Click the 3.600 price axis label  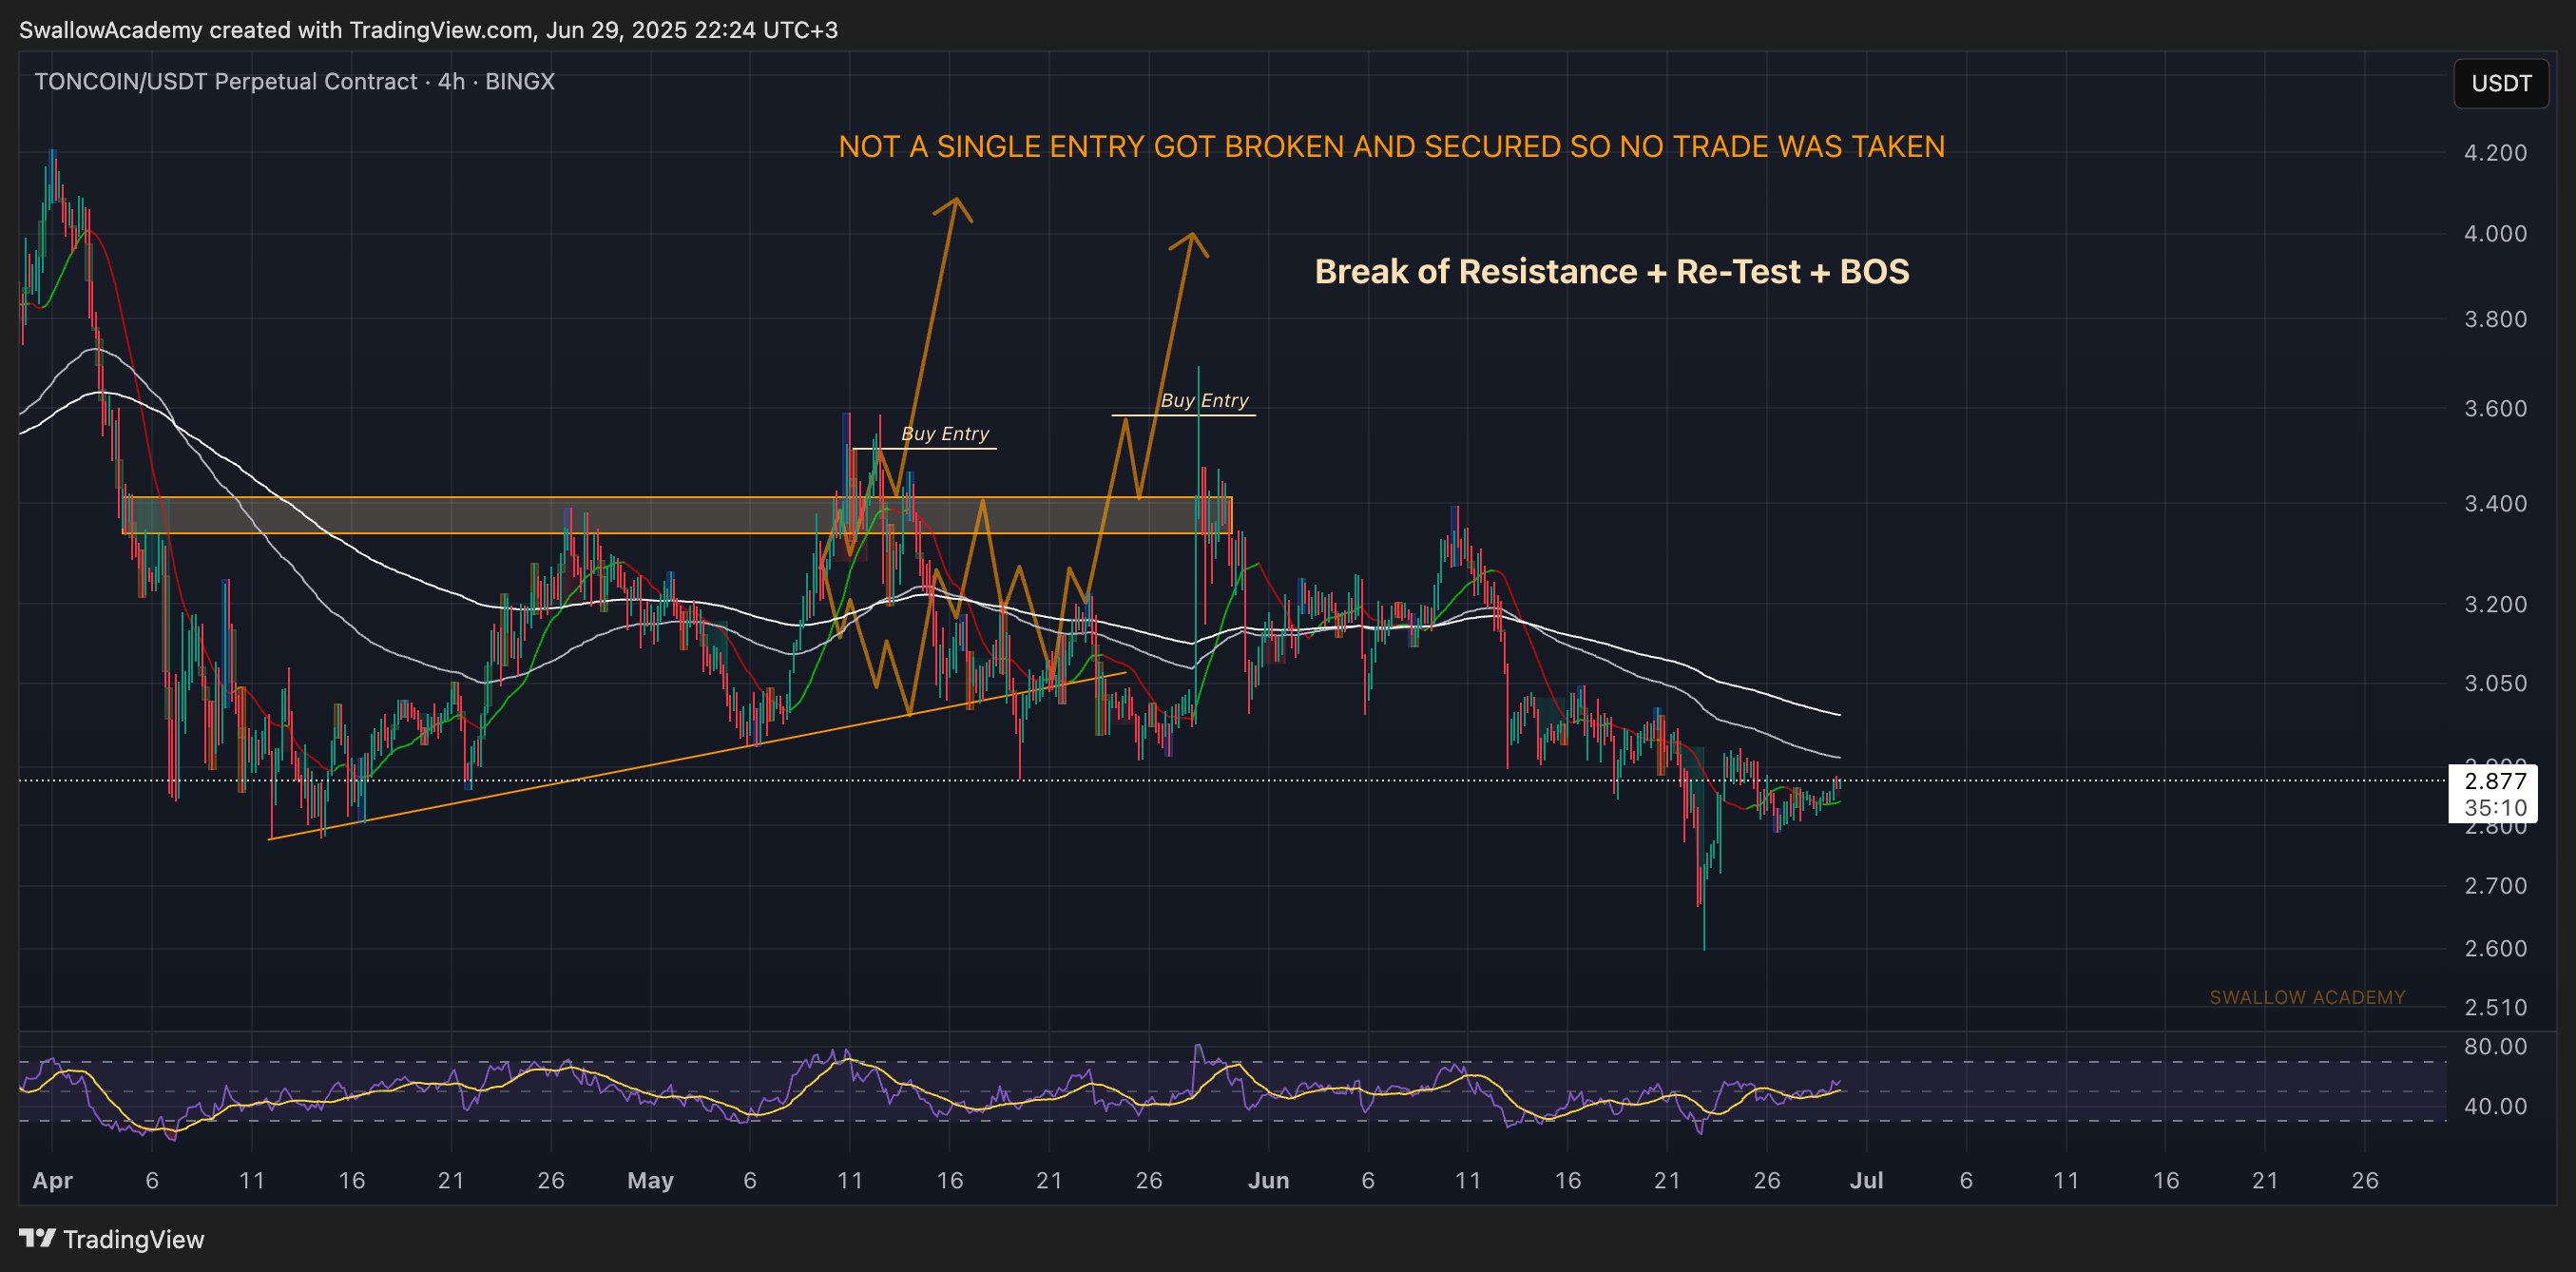[x=2495, y=408]
